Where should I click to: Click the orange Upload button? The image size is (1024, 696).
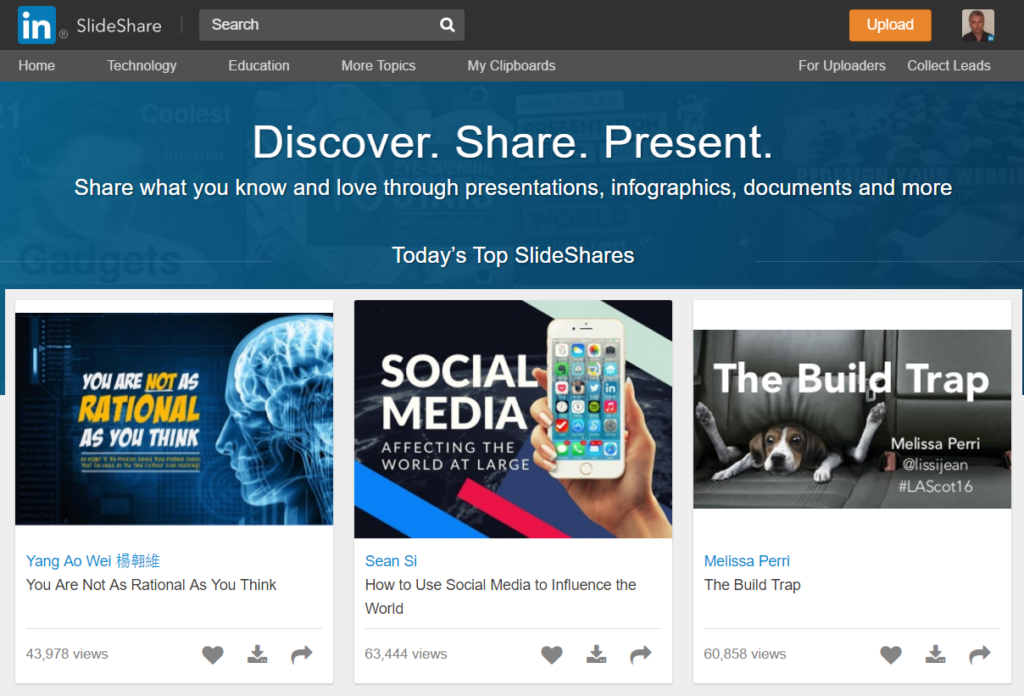tap(890, 25)
